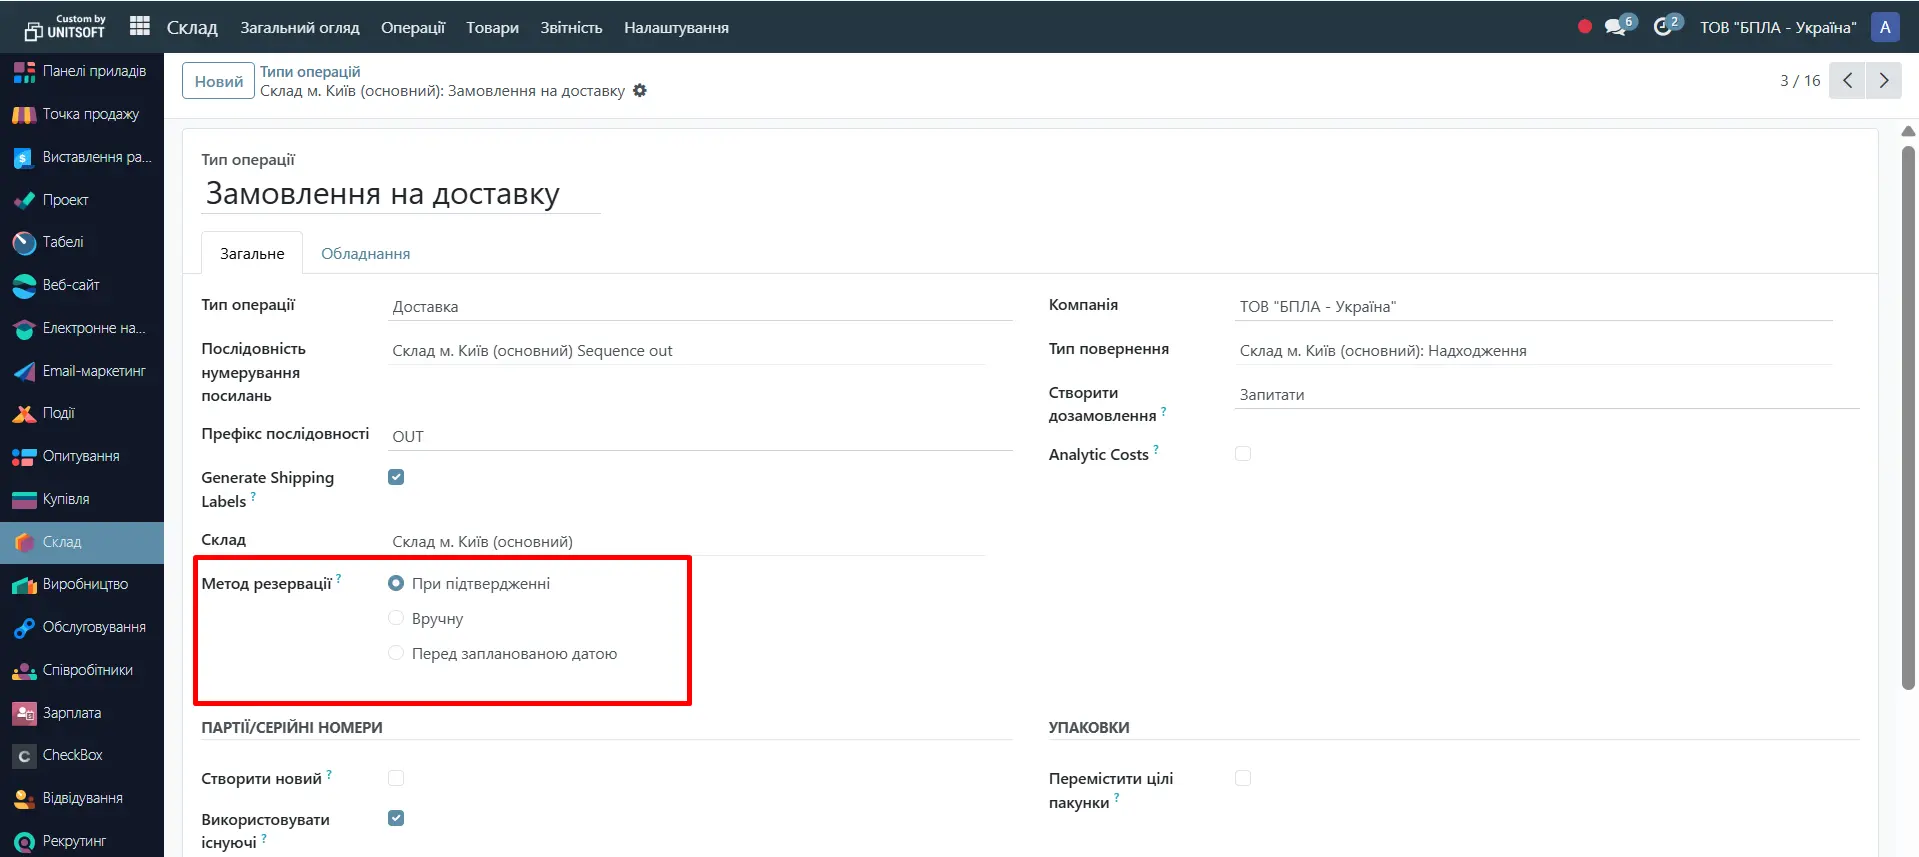Click the 'Префікс послідовності' input field

(700, 437)
